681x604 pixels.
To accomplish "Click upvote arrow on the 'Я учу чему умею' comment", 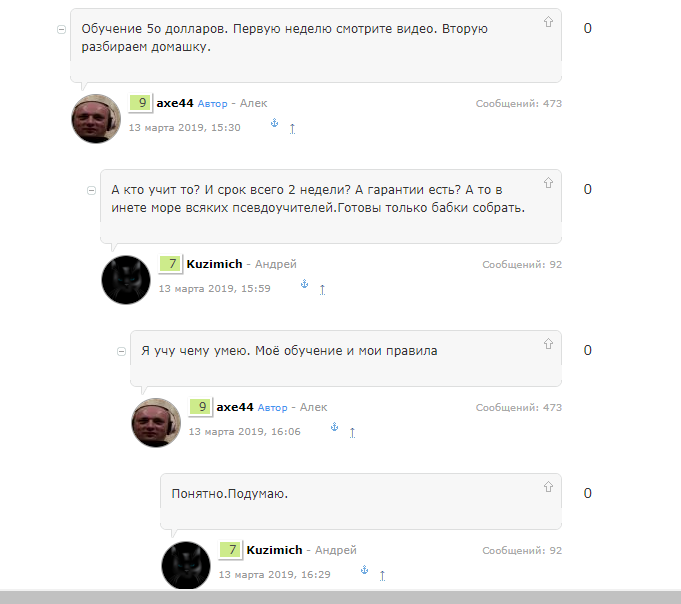I will (x=548, y=344).
